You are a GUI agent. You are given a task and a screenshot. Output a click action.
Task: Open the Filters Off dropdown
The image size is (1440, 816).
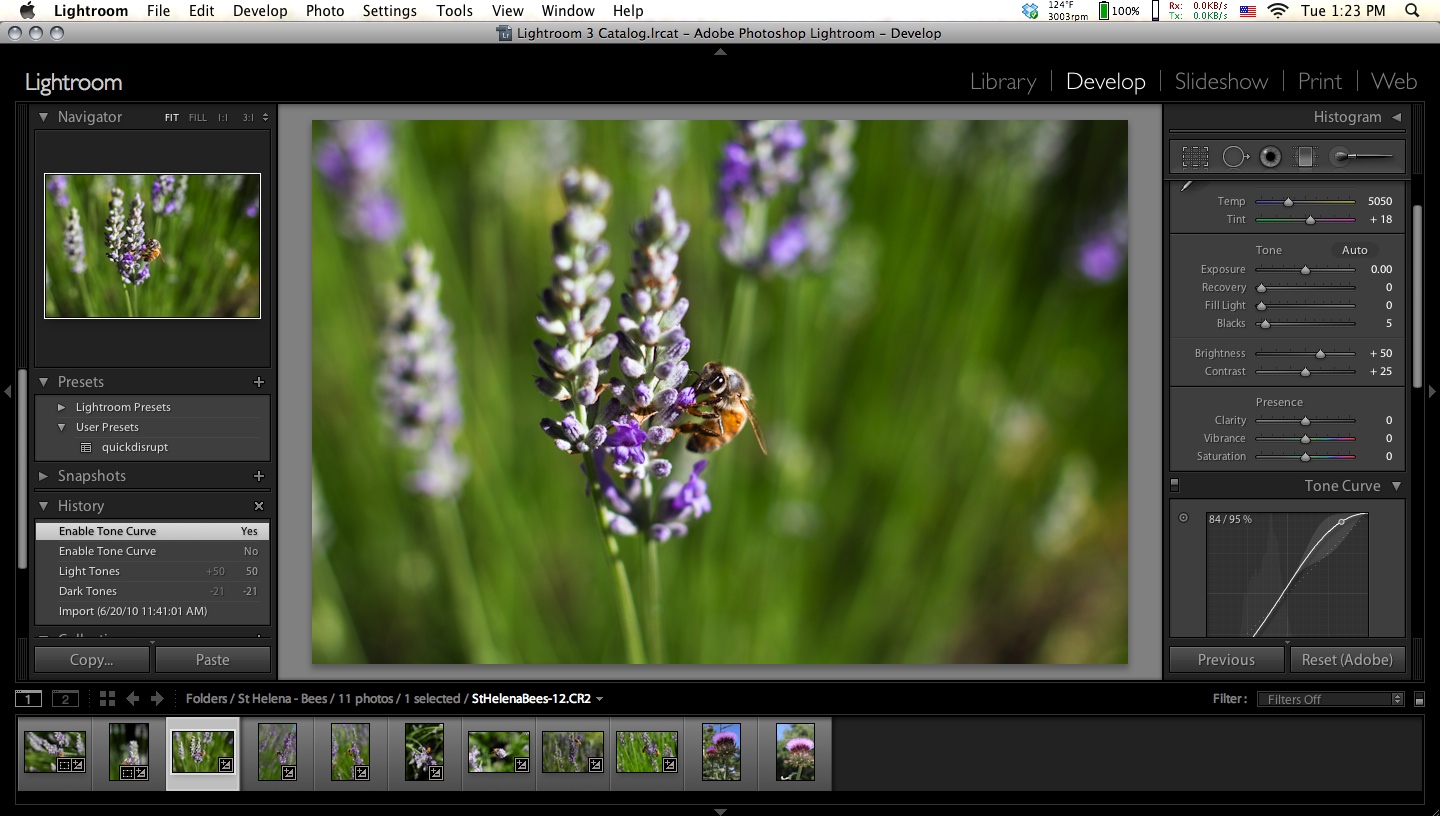[1330, 700]
